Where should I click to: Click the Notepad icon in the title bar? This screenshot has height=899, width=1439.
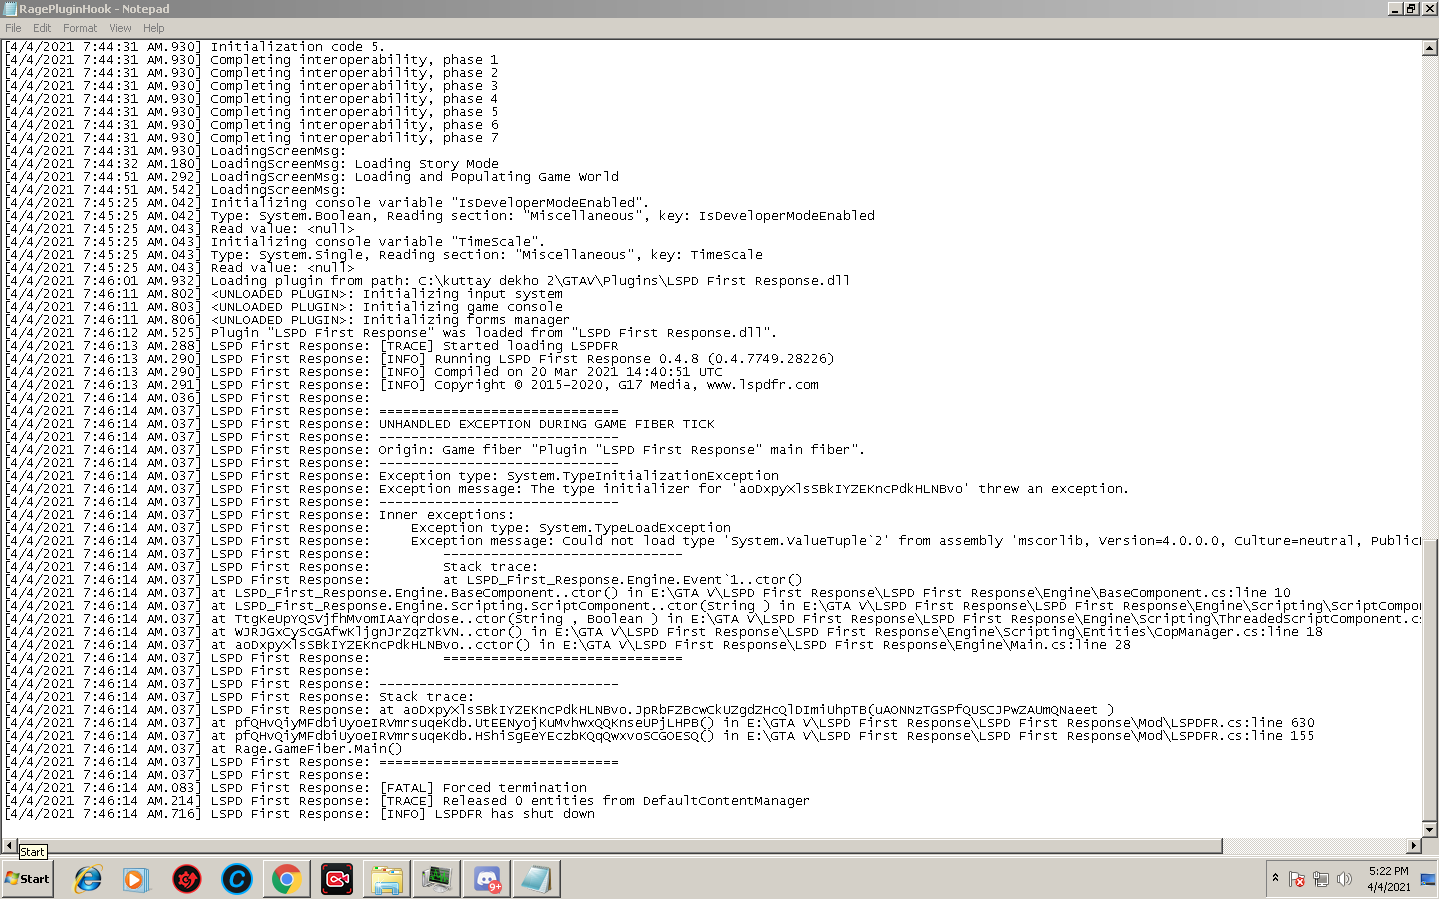tap(11, 9)
